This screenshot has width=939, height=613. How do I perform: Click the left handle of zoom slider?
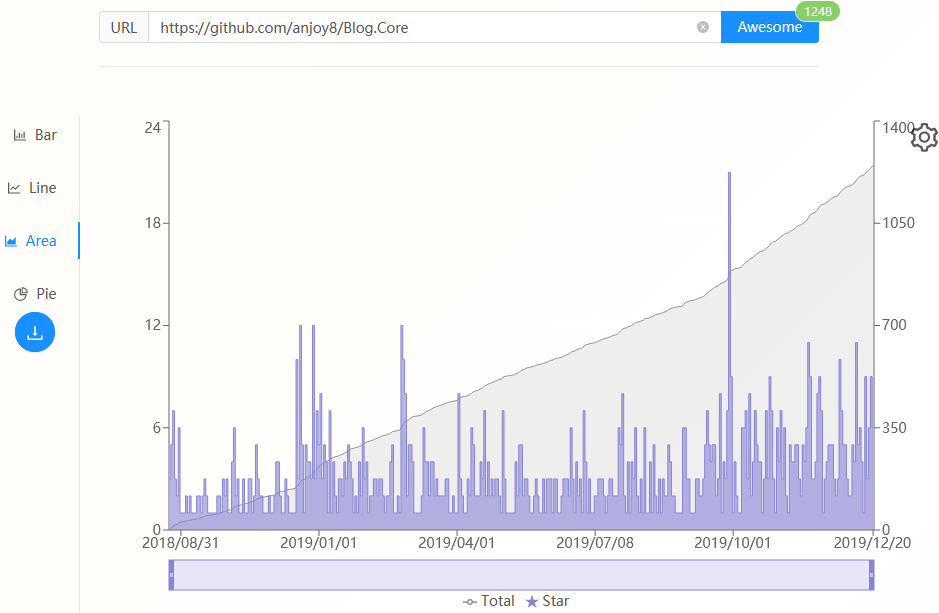coord(171,575)
